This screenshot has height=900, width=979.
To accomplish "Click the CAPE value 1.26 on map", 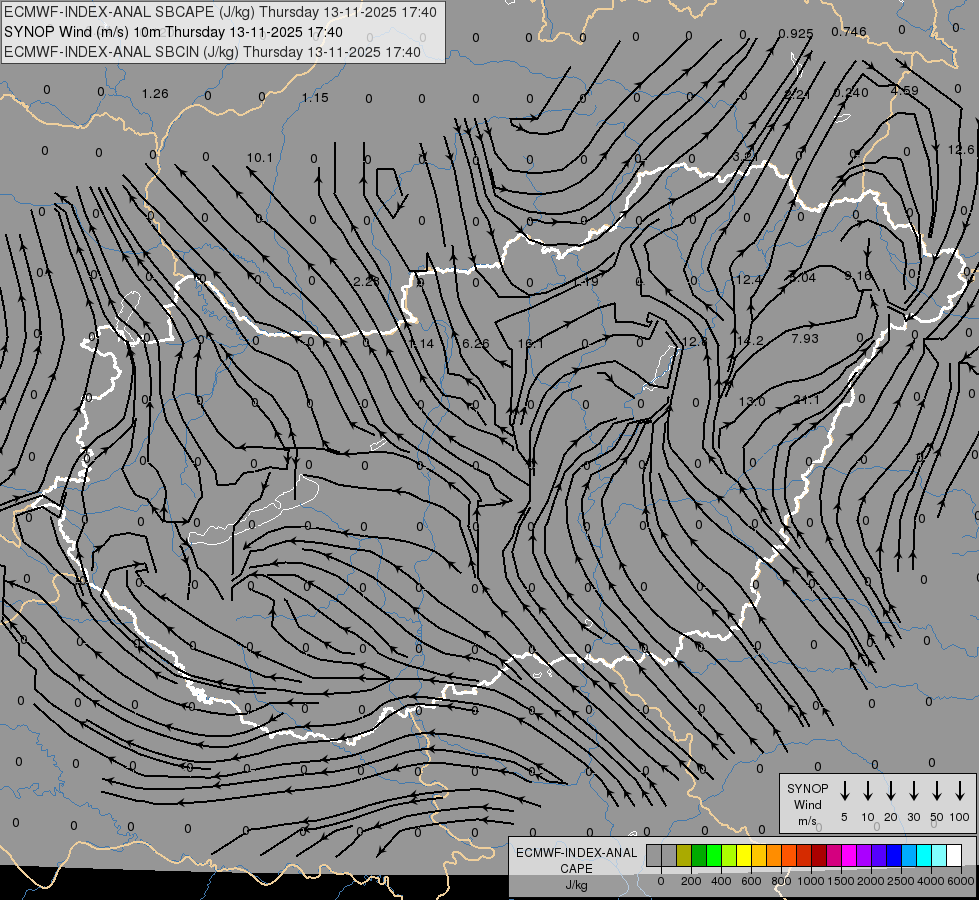I will [x=155, y=94].
